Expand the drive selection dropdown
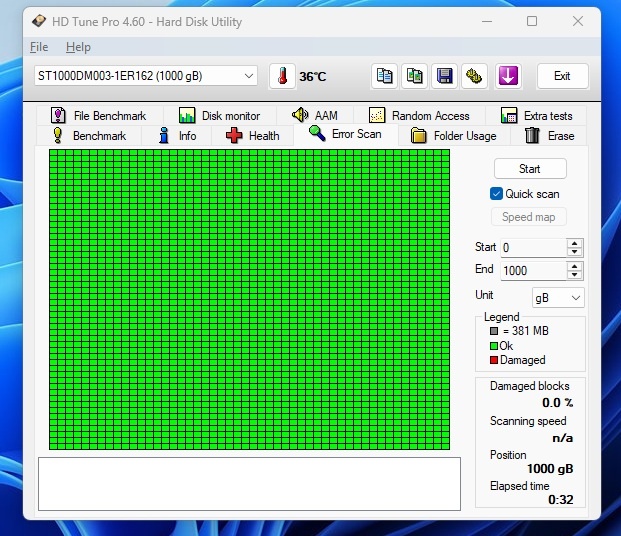Viewport: 621px width, 536px height. pos(249,76)
